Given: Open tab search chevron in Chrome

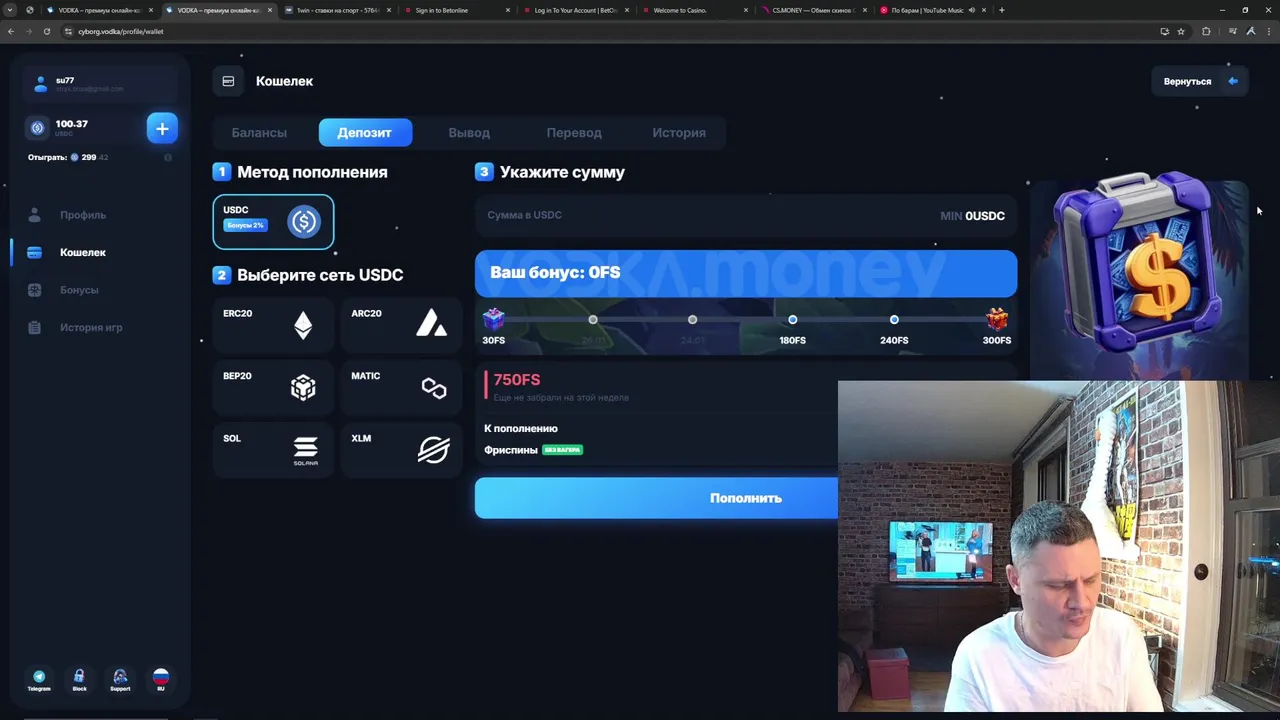Looking at the screenshot, I should tap(10, 10).
